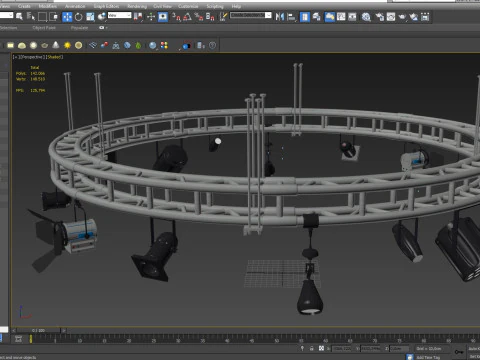Toggle Angle Snap

[x=187, y=17]
